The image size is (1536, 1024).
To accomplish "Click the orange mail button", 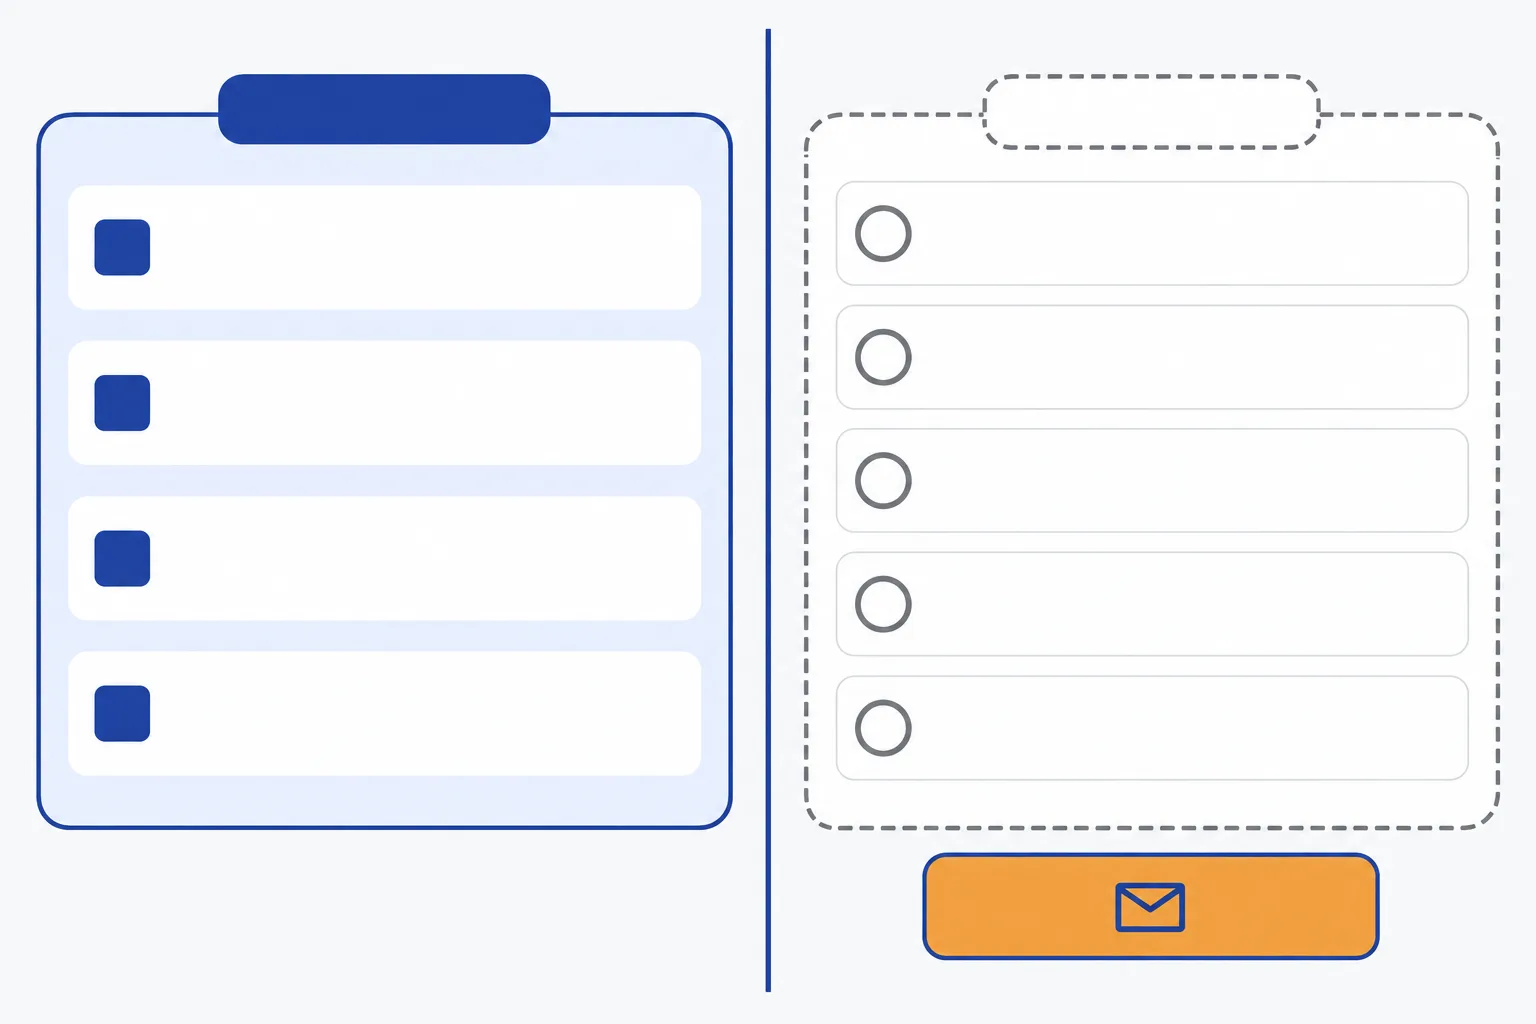I will (x=1150, y=906).
